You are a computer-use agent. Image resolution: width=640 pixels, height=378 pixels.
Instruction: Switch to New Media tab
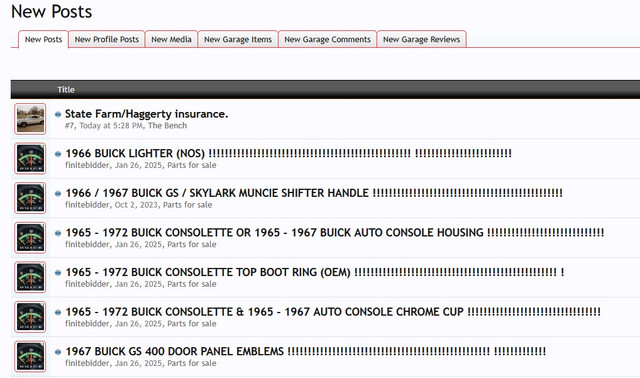click(171, 39)
